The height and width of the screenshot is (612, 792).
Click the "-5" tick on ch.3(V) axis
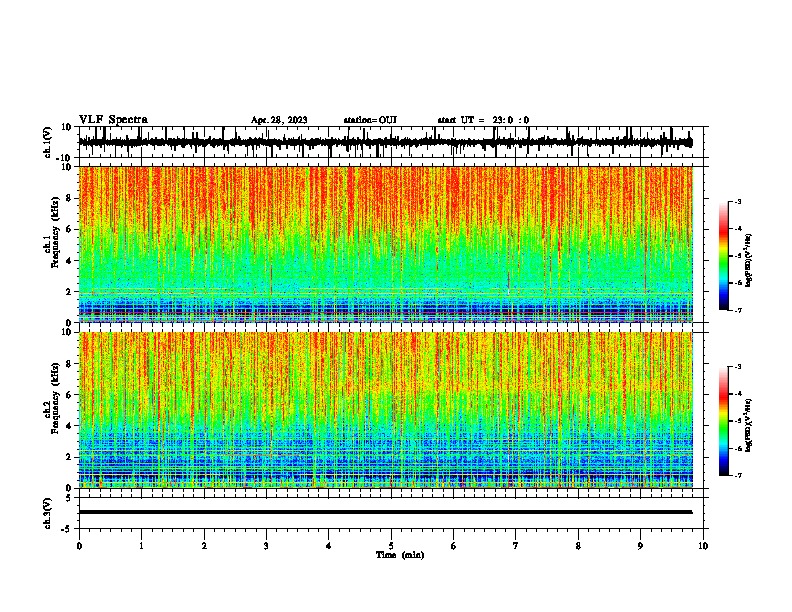68,529
